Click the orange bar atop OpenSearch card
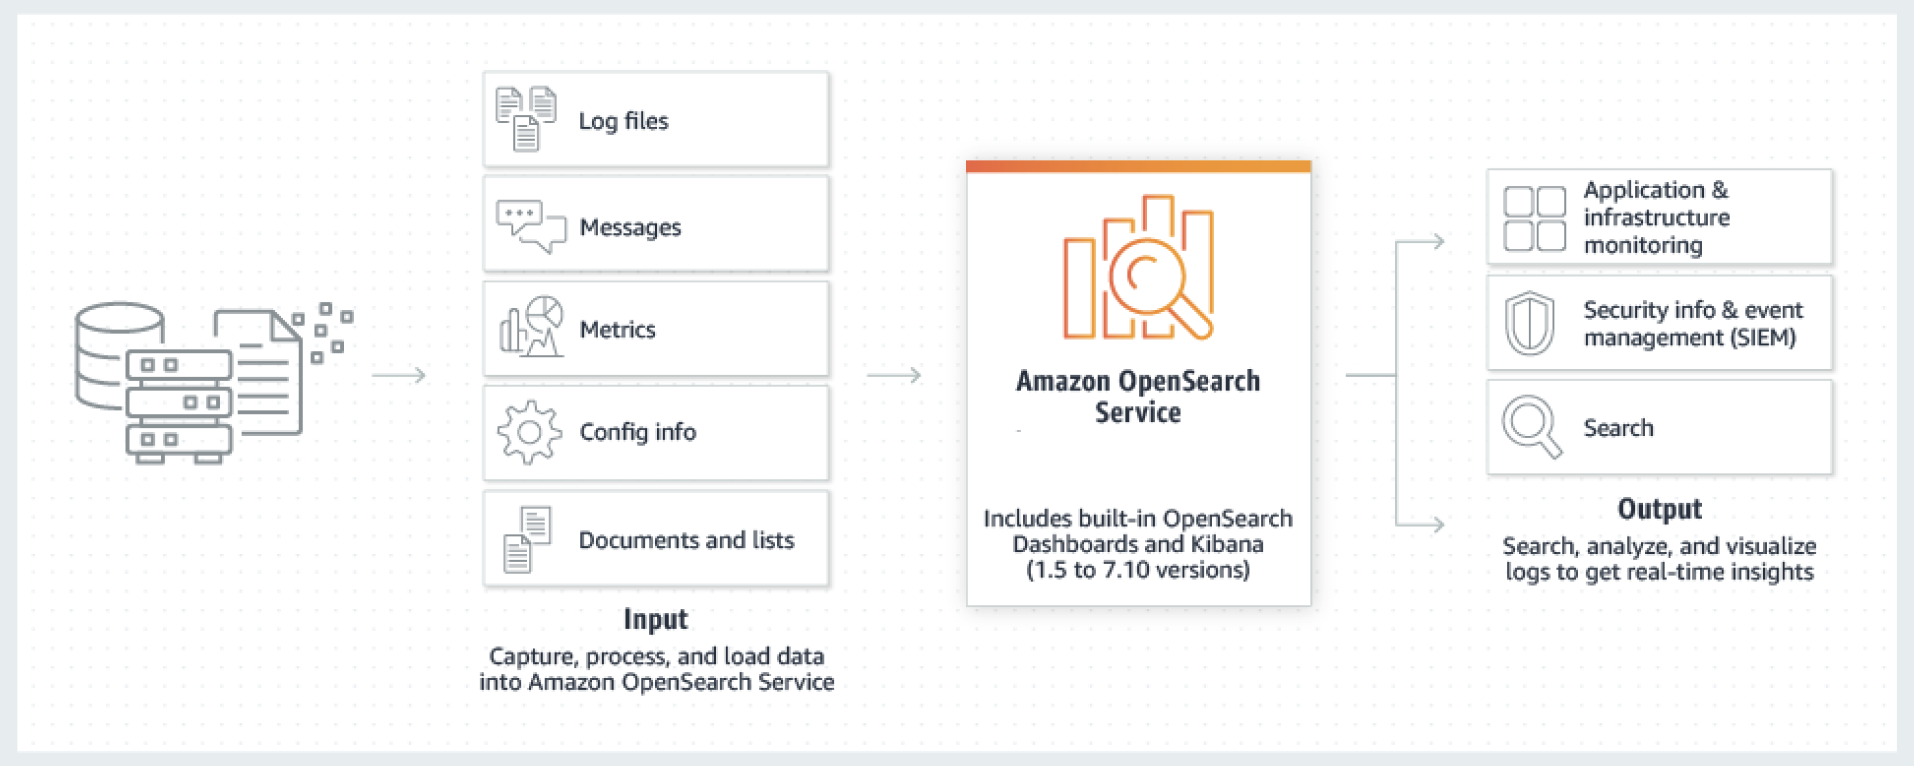 (x=1138, y=167)
